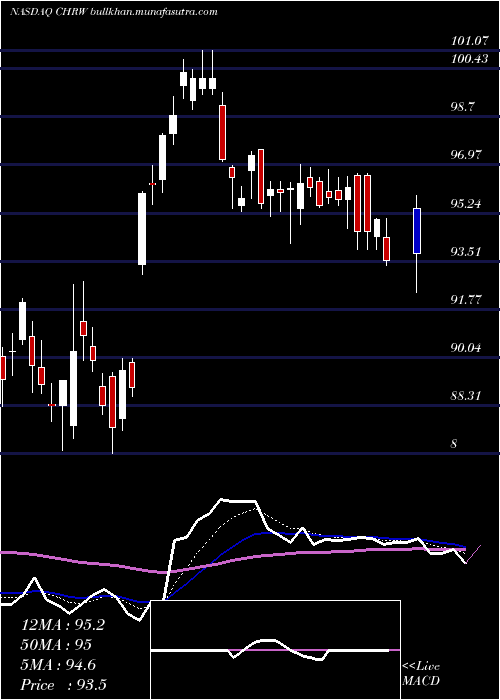Click the 93.51 price level label
This screenshot has height=700, width=500.
click(467, 252)
